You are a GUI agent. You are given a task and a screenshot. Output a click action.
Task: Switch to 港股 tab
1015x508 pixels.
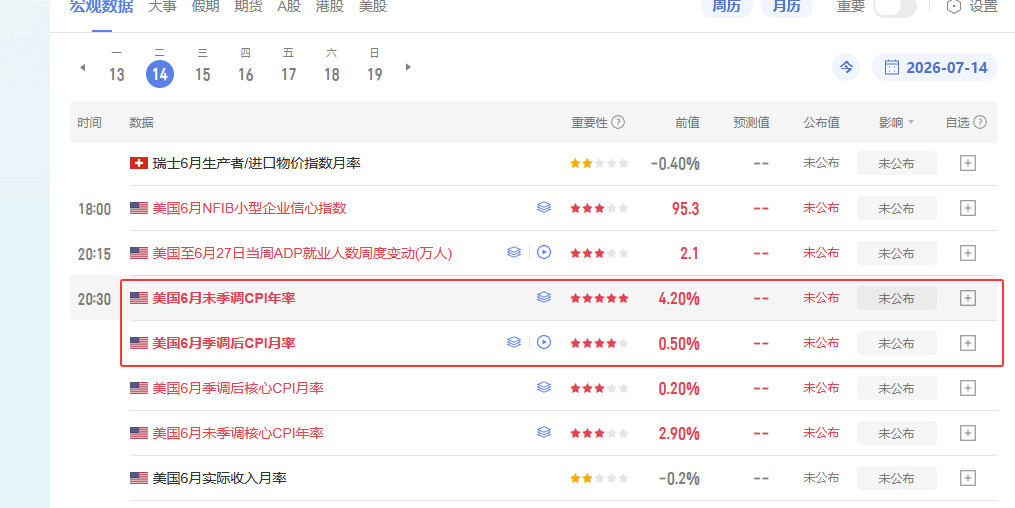[329, 6]
